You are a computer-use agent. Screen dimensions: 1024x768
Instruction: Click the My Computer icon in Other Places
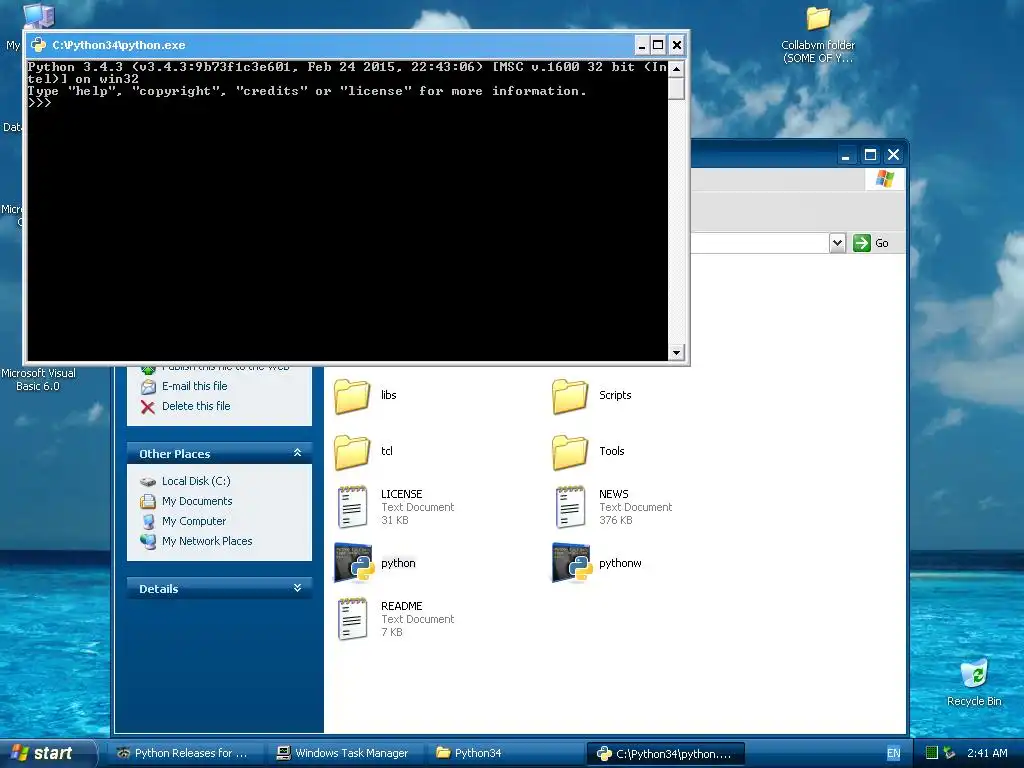point(148,522)
